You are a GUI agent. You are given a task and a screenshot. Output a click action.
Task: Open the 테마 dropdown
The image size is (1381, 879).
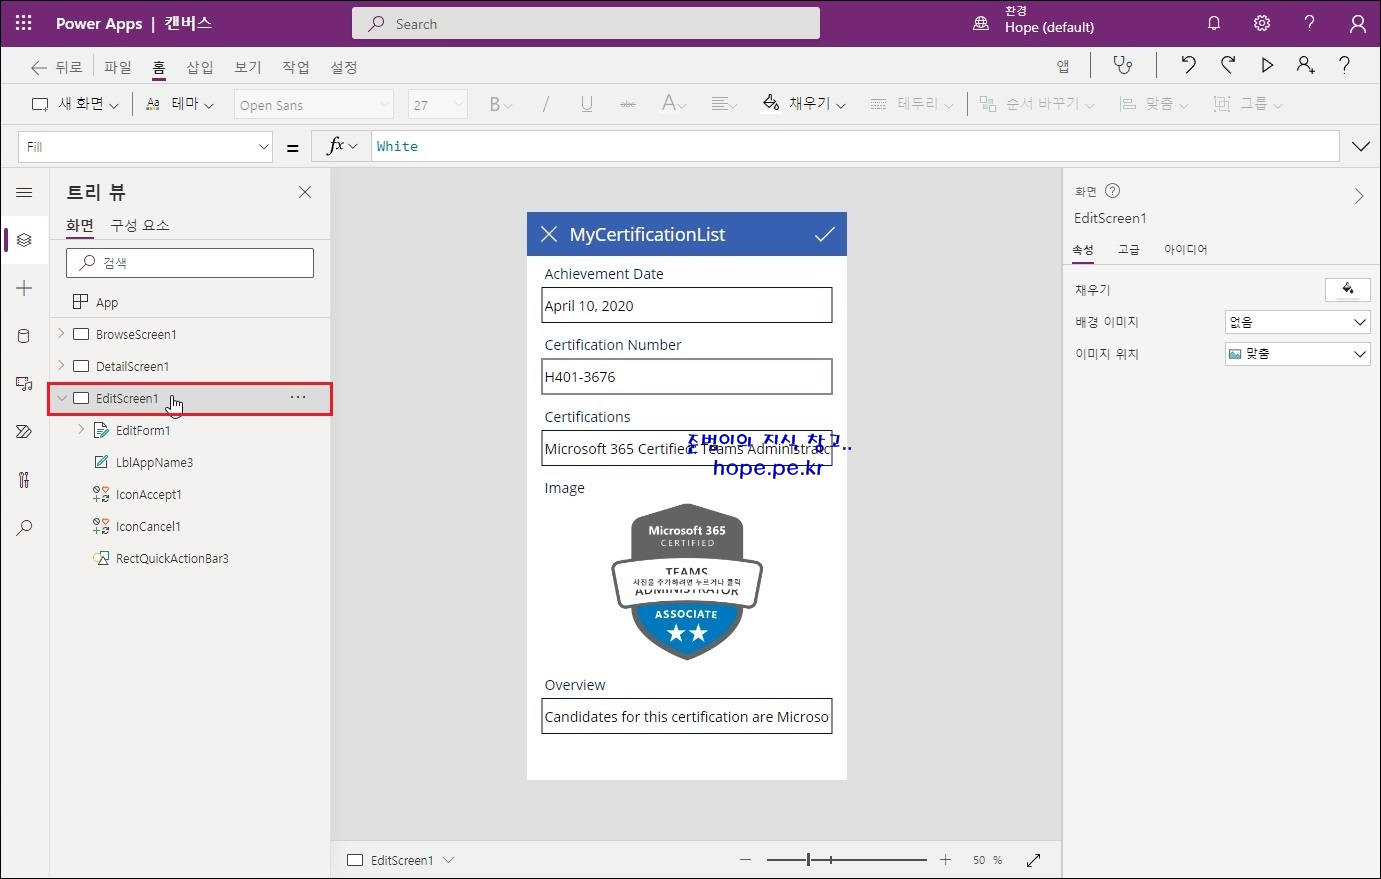click(180, 104)
